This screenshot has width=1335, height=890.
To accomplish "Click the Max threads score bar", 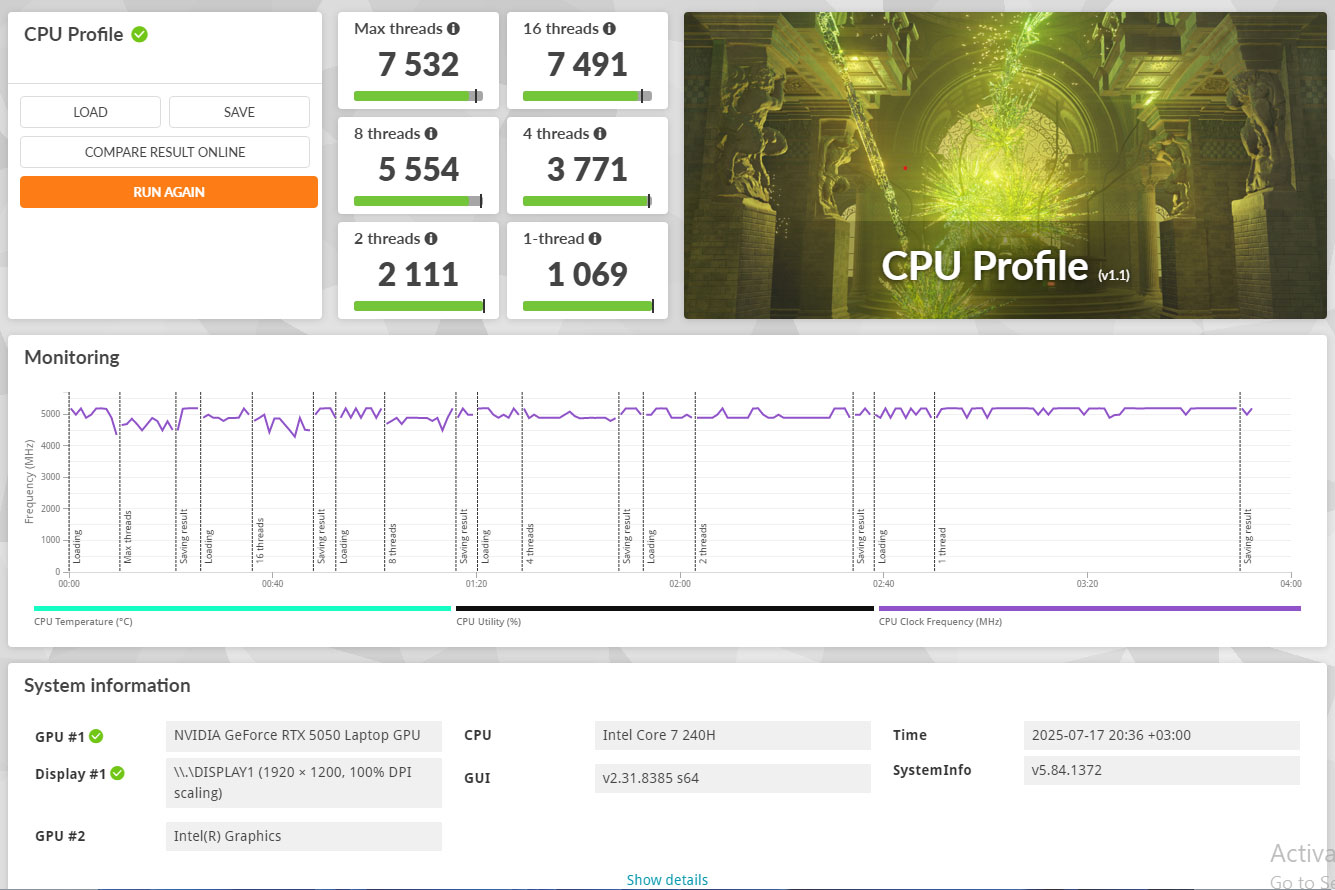I will (418, 96).
